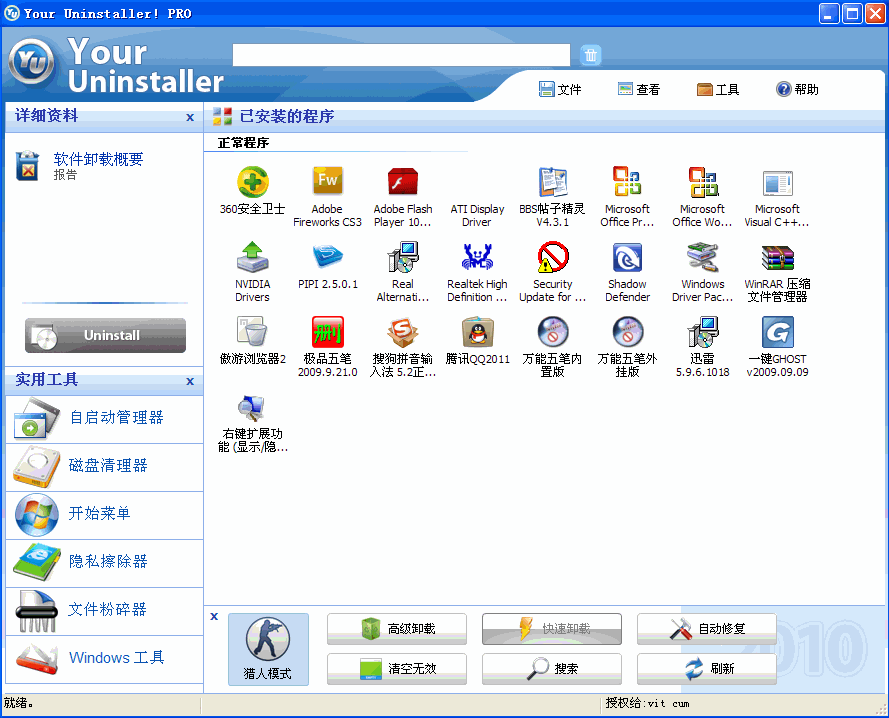
Task: Click the 清空无效 button
Action: point(397,669)
